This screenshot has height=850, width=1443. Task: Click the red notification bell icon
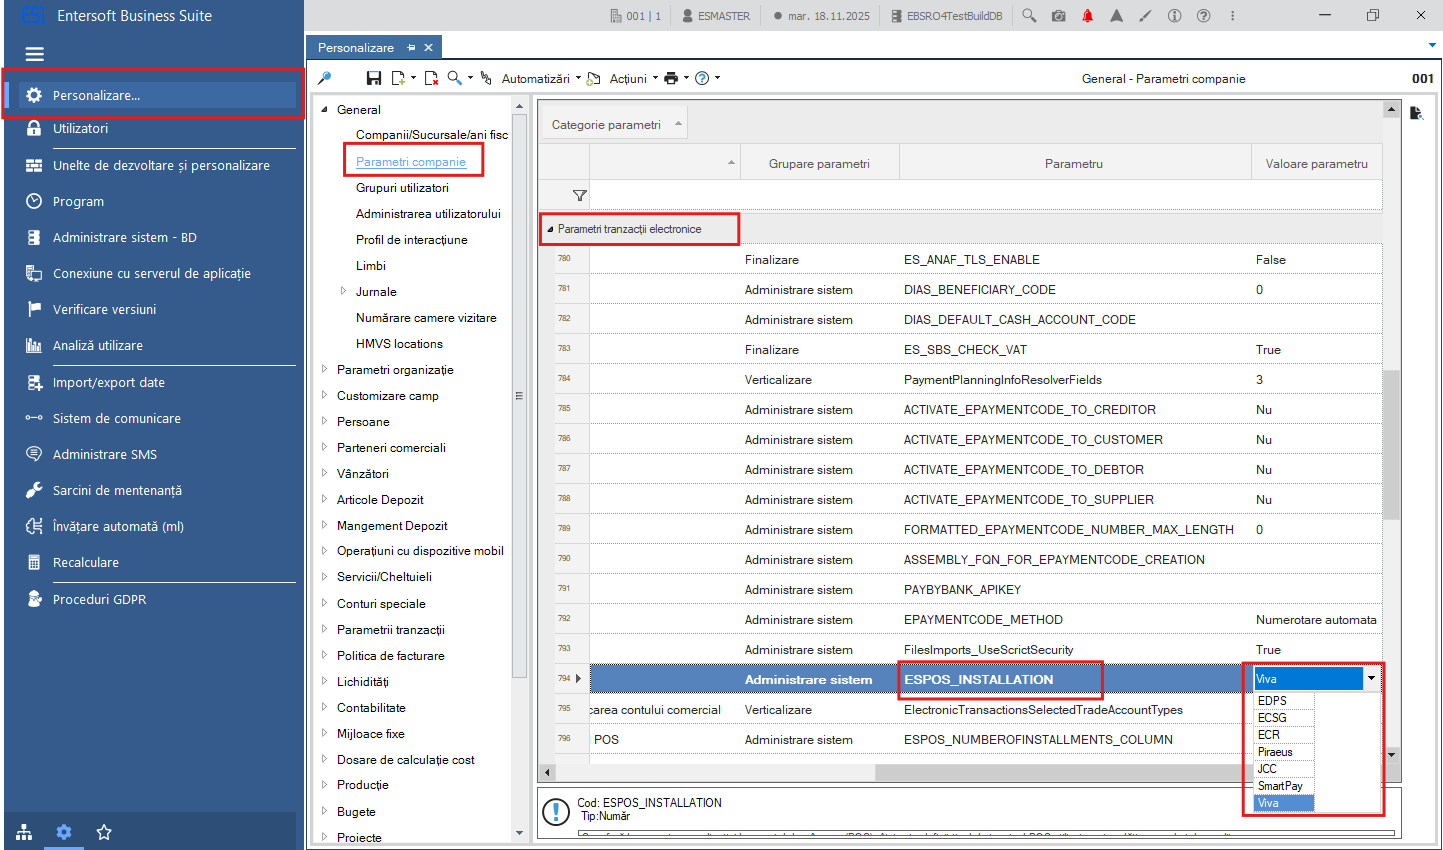click(1088, 16)
